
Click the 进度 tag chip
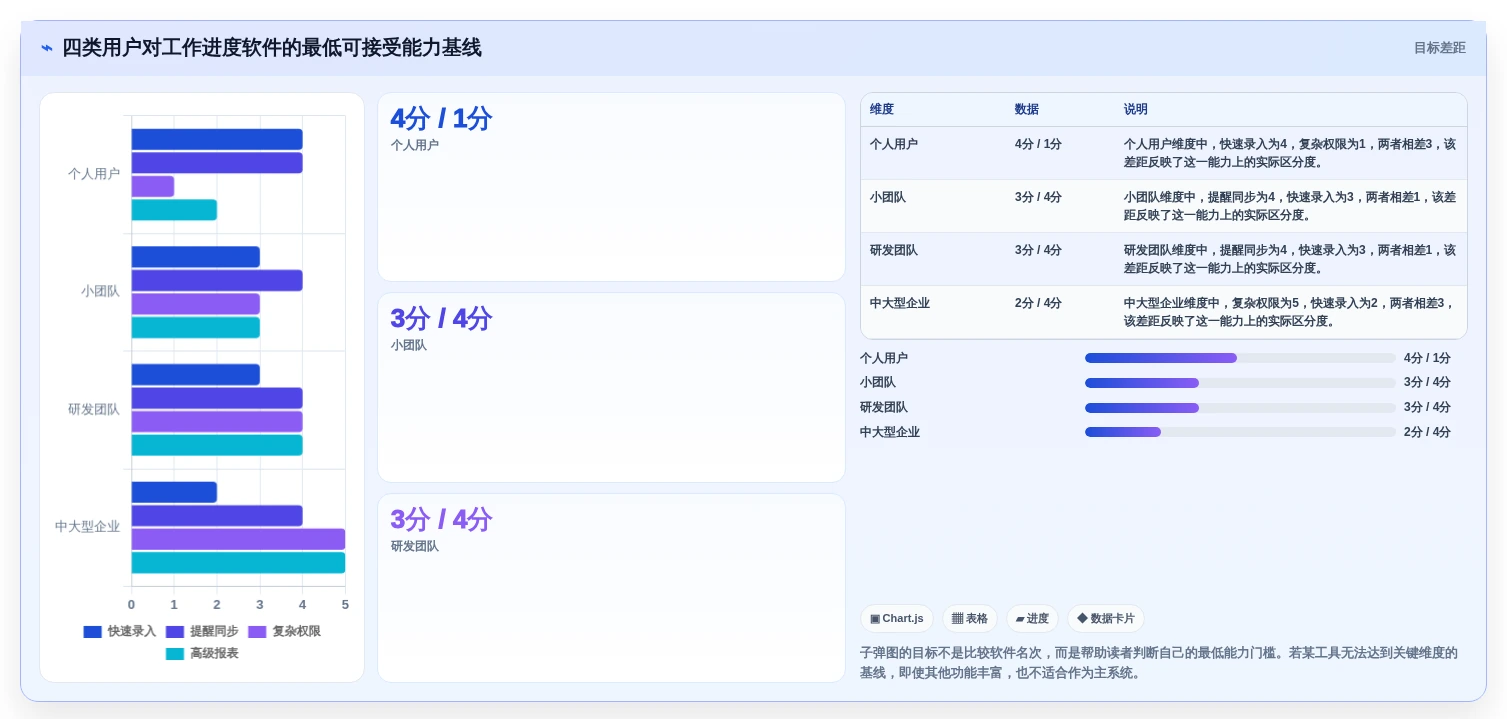point(1032,619)
